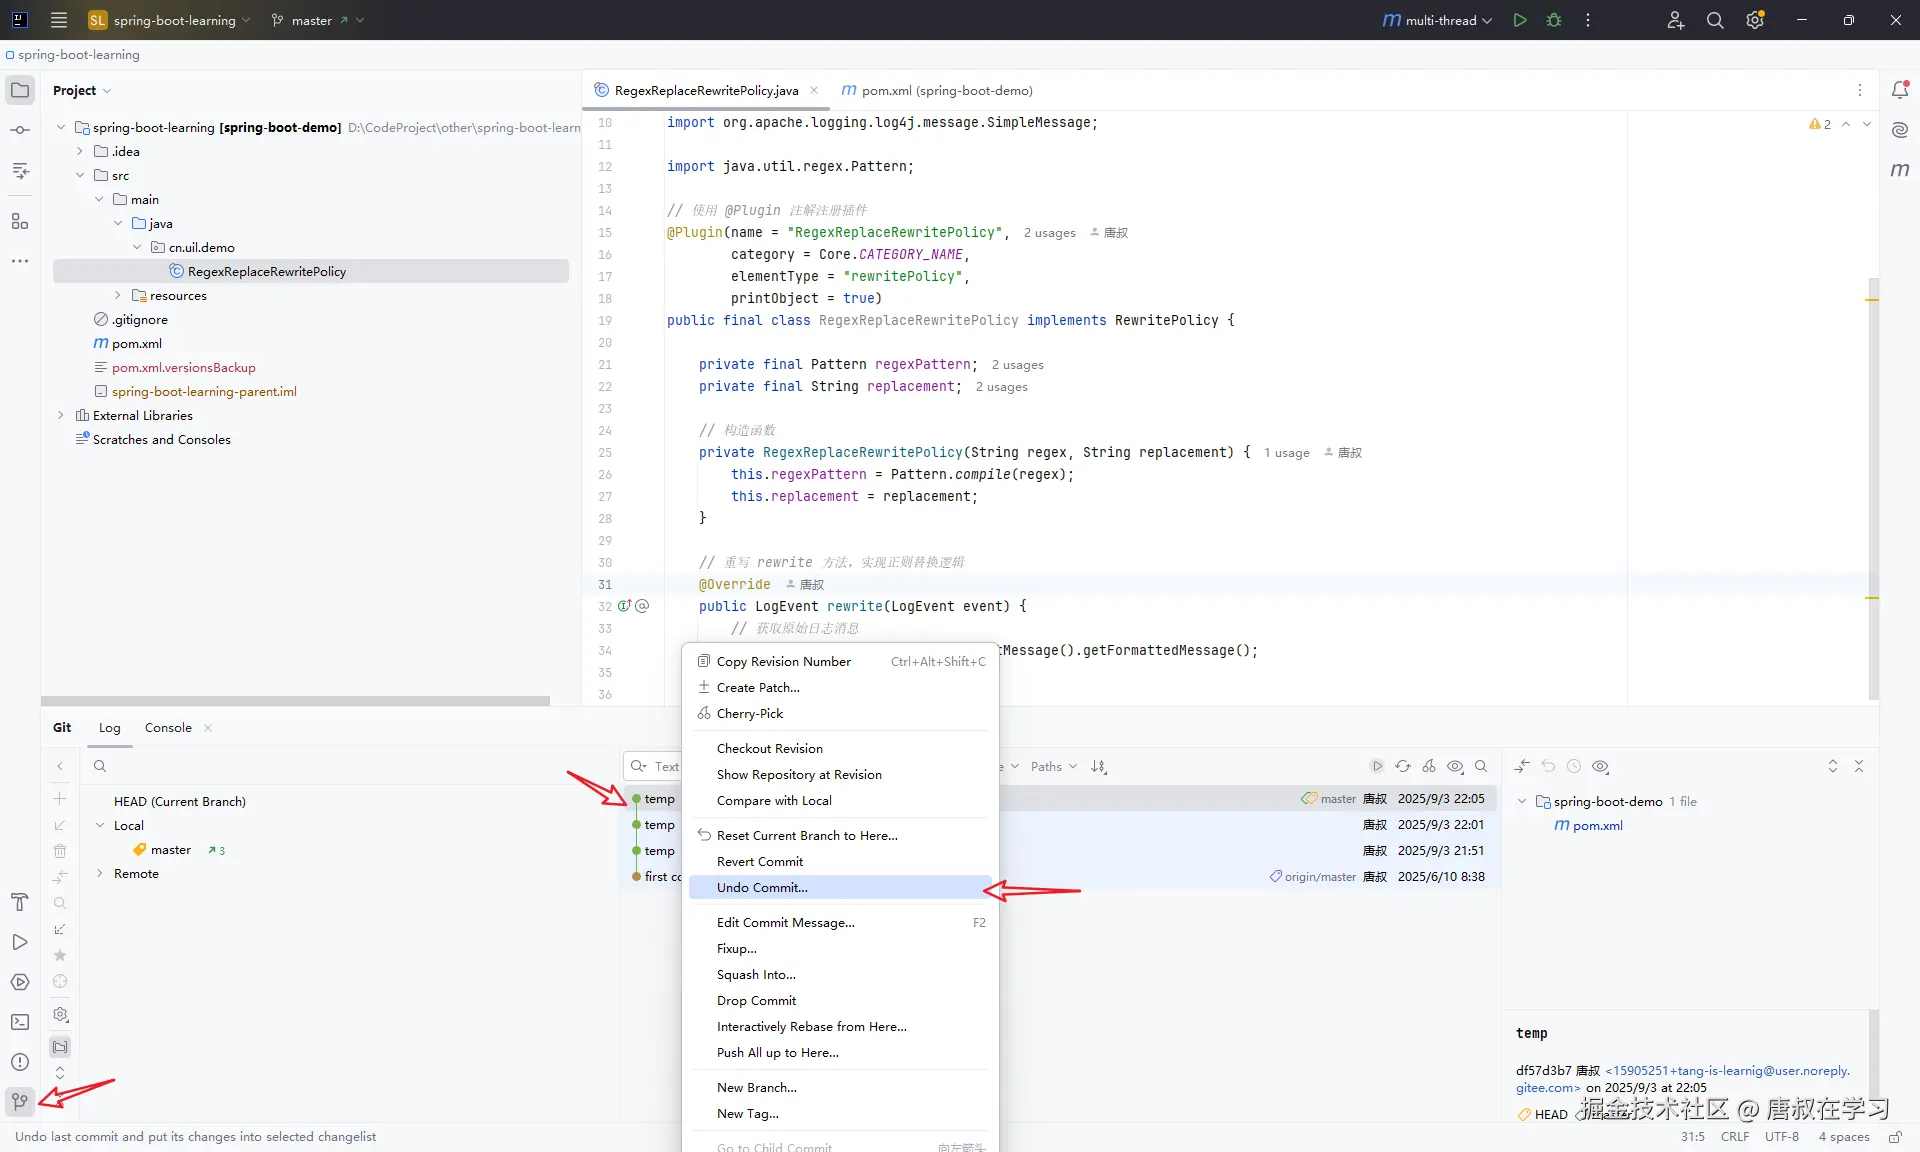Click the Cherry-pick icon in log toolbar
The width and height of the screenshot is (1920, 1152).
tap(1429, 767)
